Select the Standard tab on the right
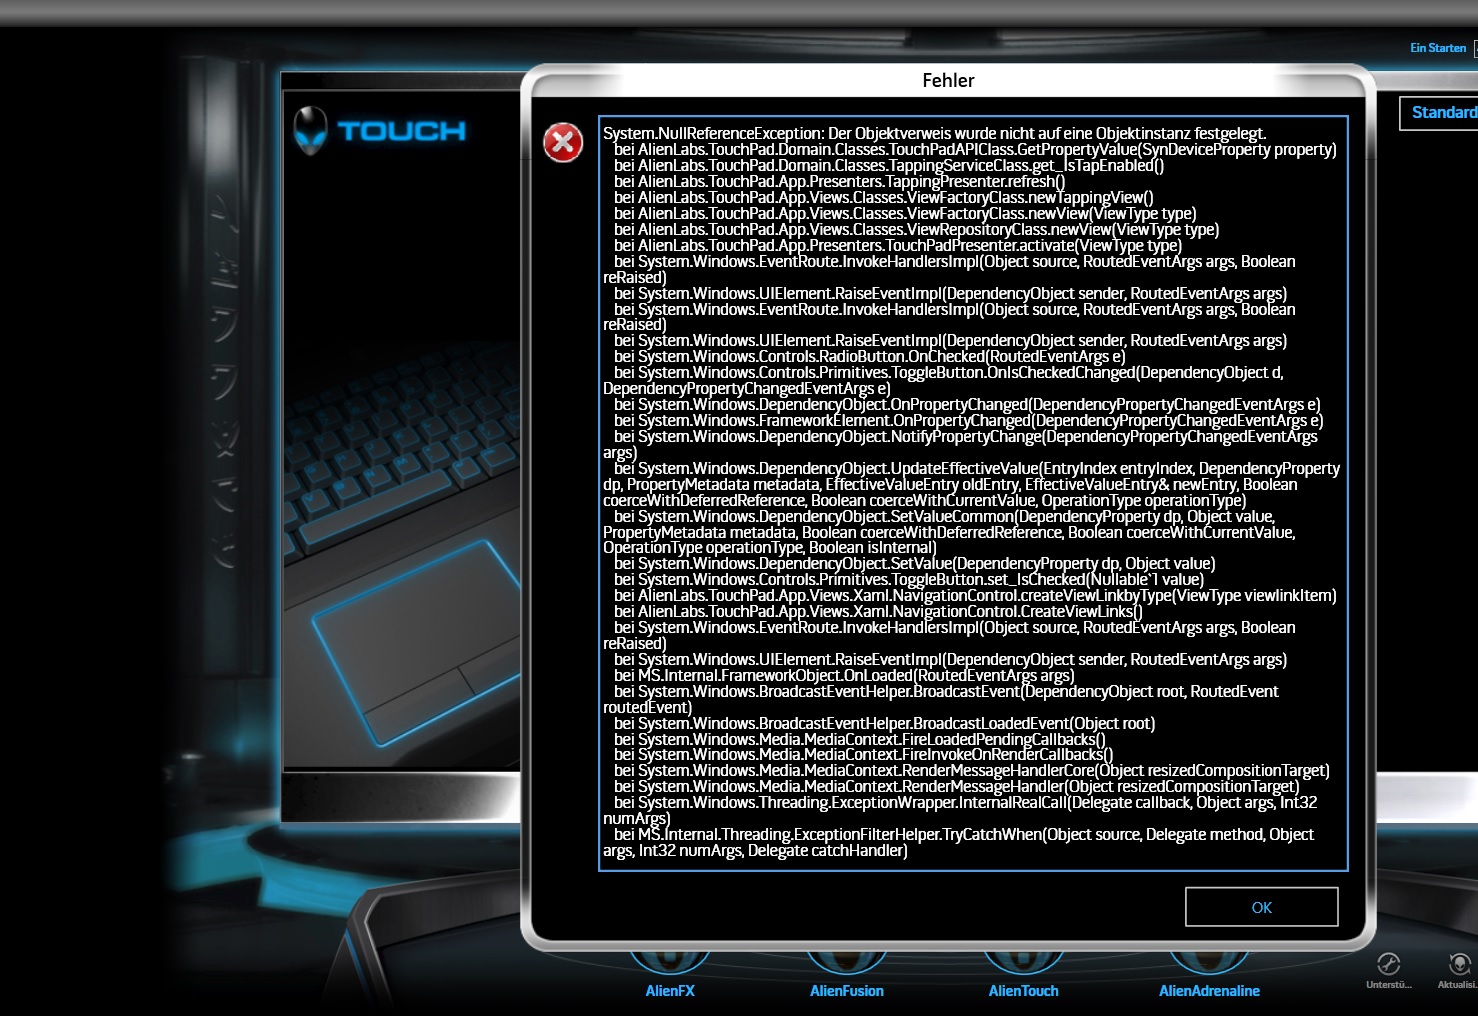 (x=1441, y=113)
